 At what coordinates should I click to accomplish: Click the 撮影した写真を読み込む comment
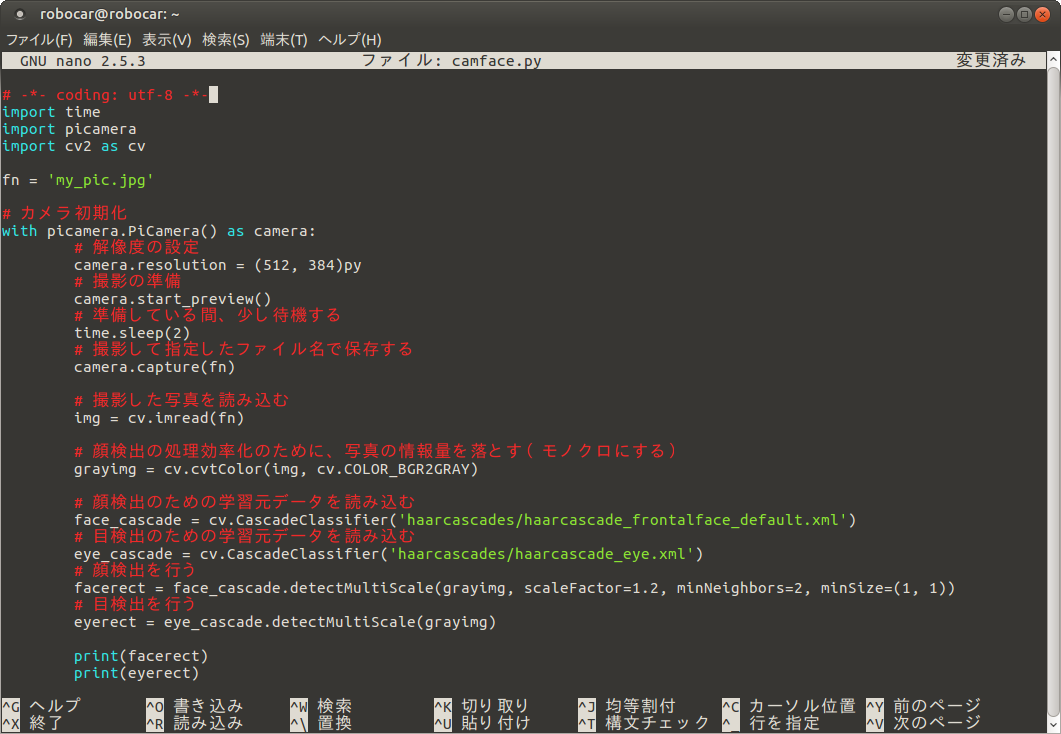pyautogui.click(x=181, y=400)
